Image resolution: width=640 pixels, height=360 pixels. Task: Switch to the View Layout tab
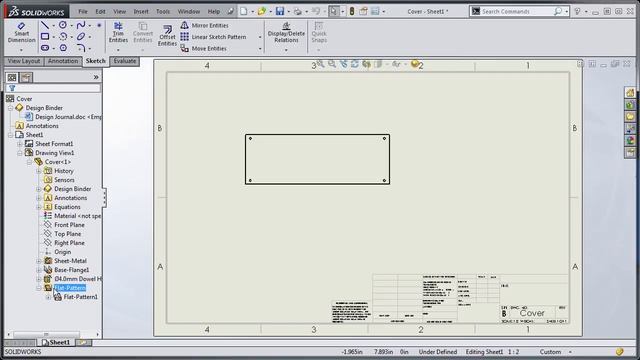click(24, 61)
